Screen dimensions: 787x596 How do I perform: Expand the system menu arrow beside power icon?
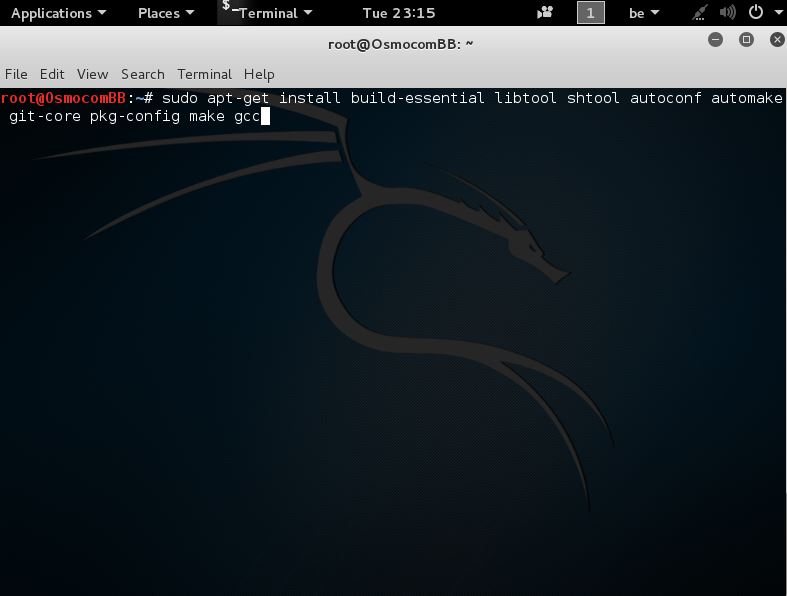(778, 12)
